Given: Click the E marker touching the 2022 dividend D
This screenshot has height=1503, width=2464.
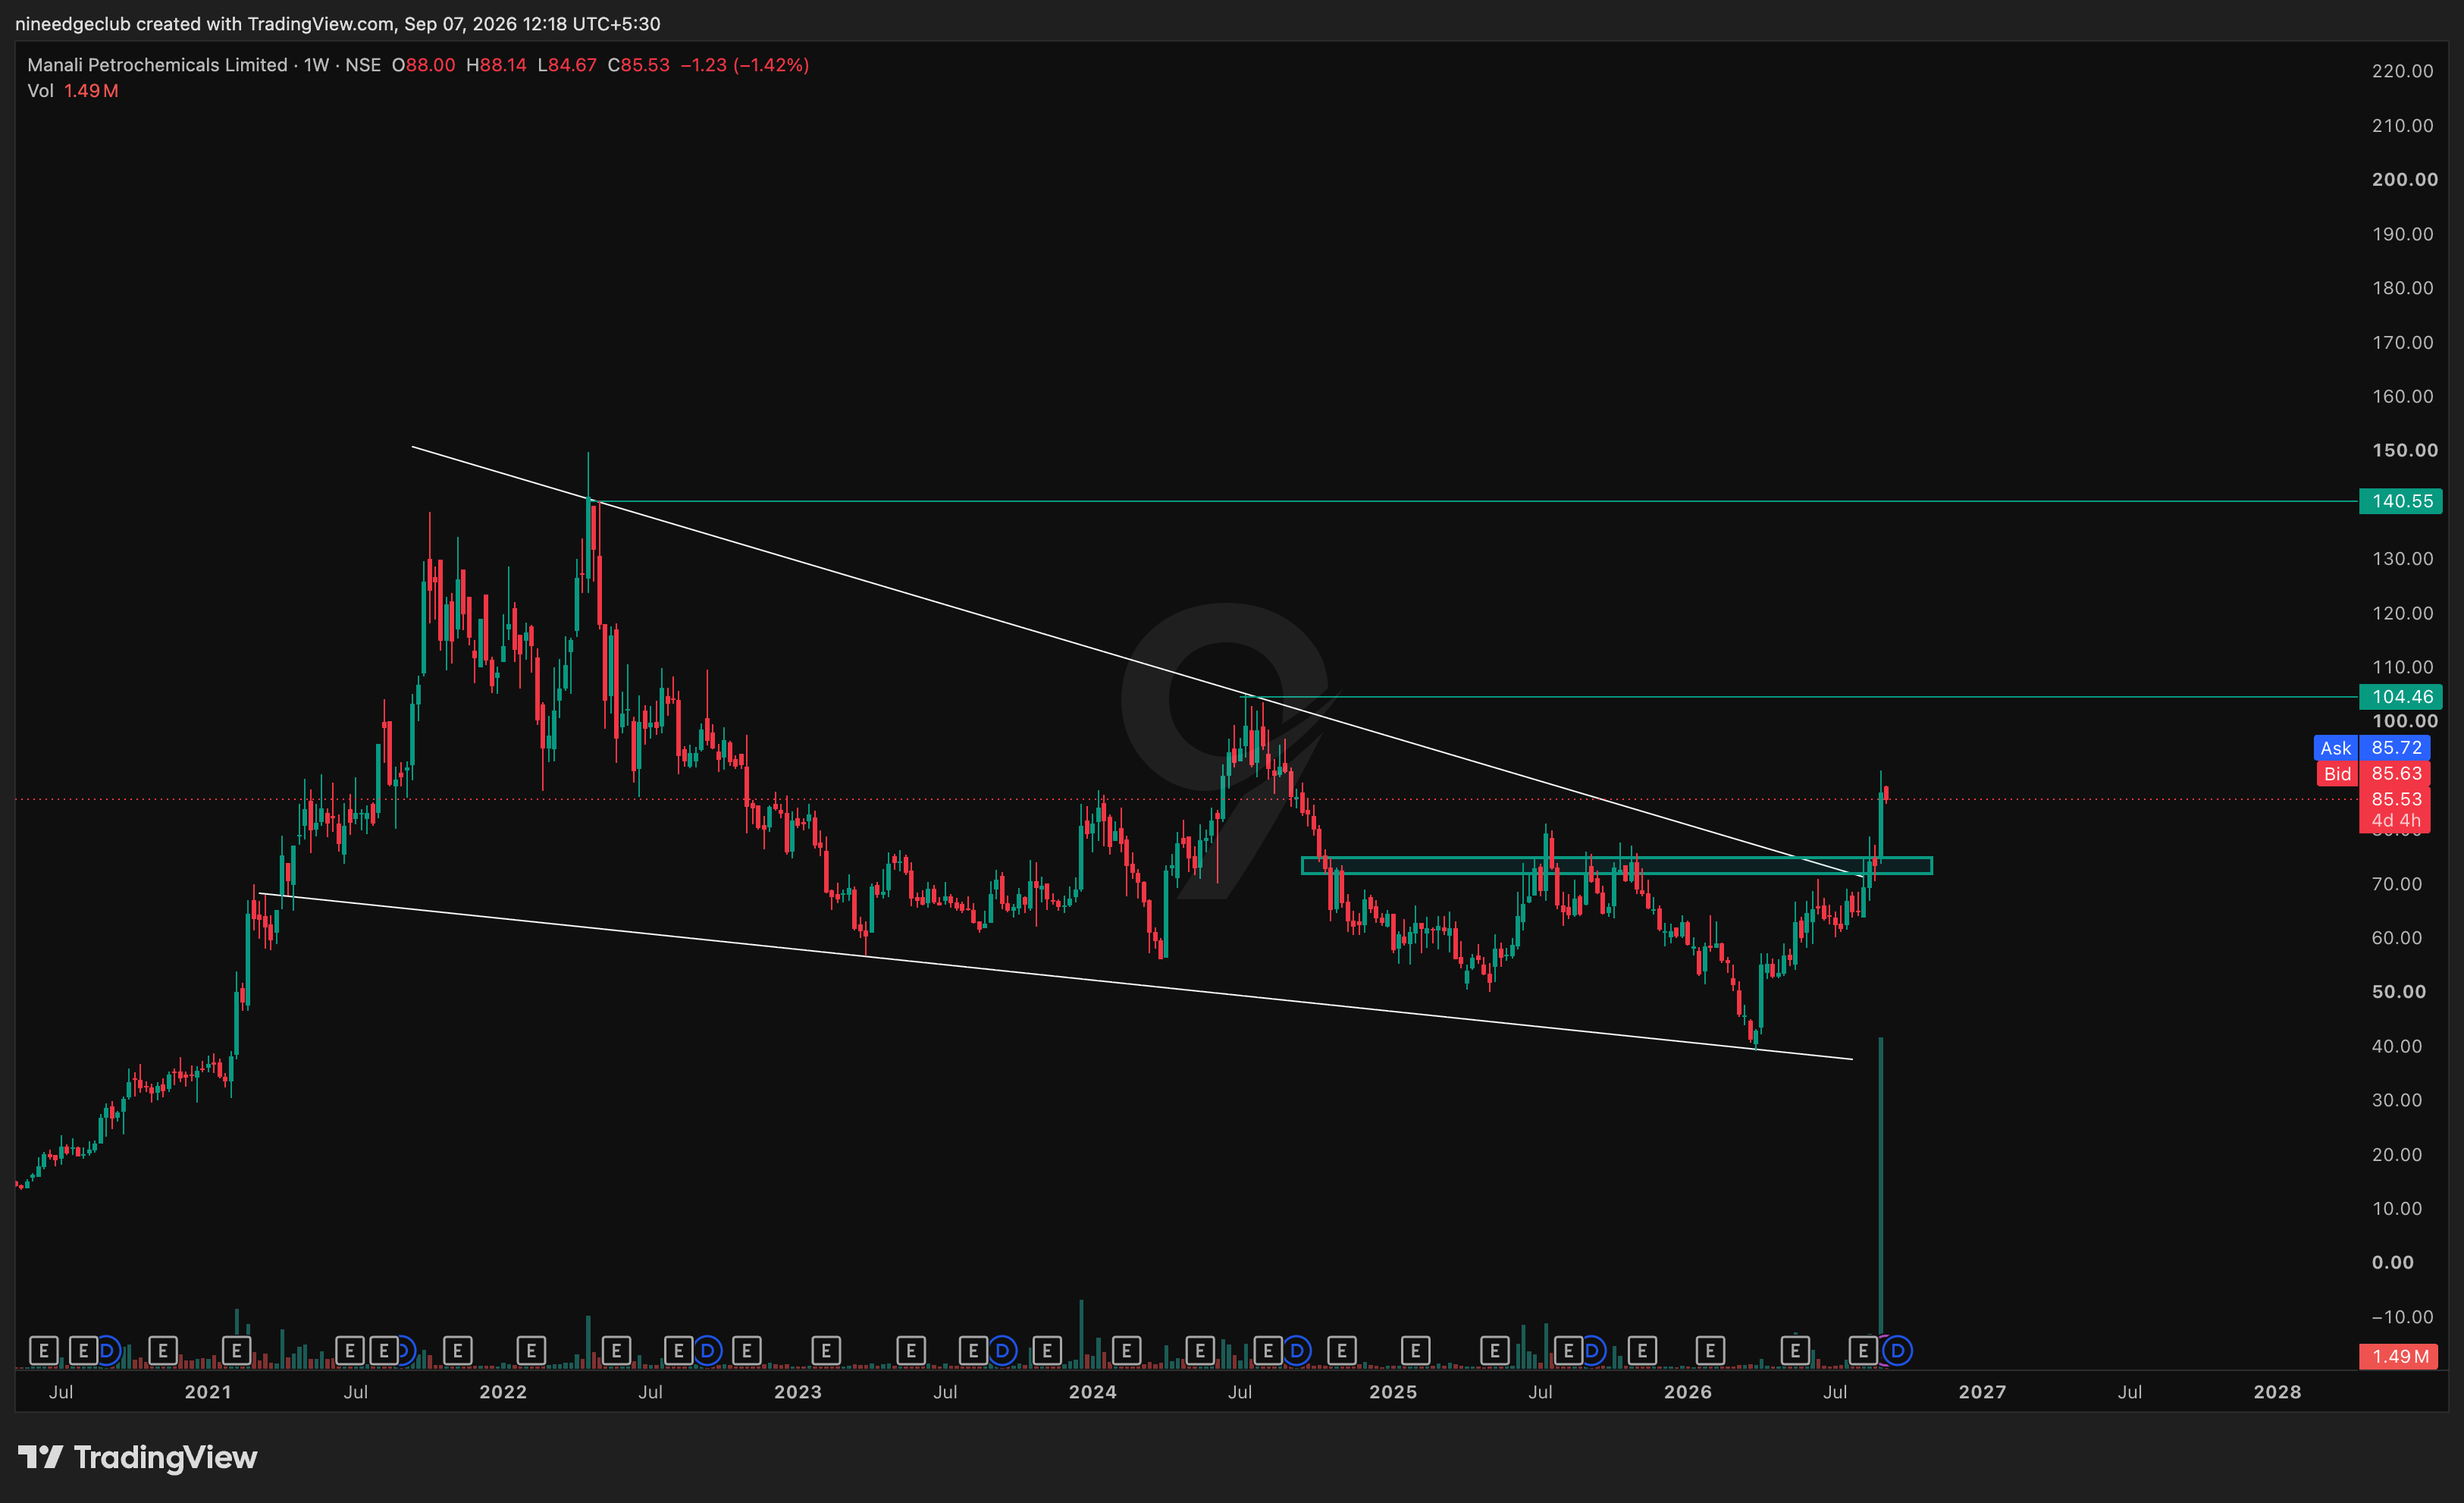Looking at the screenshot, I should (x=679, y=1351).
